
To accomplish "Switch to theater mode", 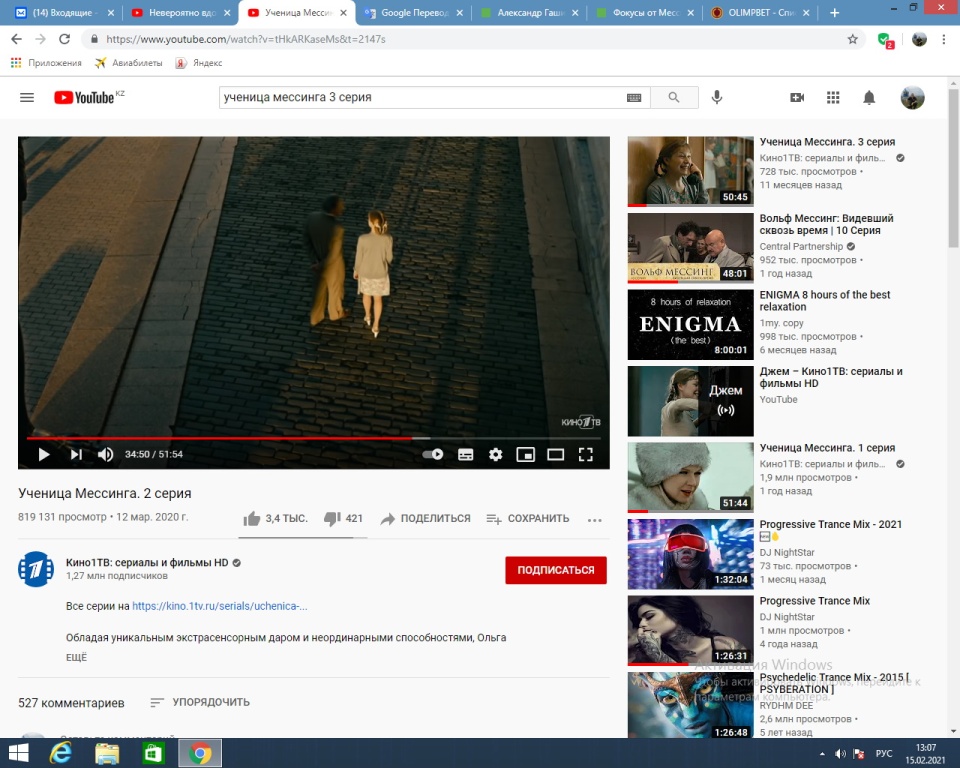I will [x=555, y=454].
